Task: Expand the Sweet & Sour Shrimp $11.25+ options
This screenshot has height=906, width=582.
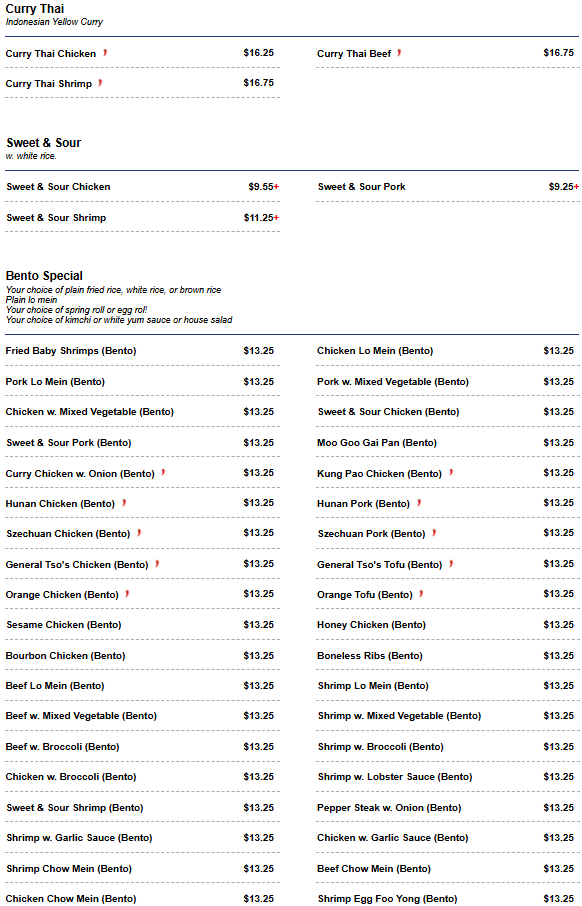Action: point(277,218)
